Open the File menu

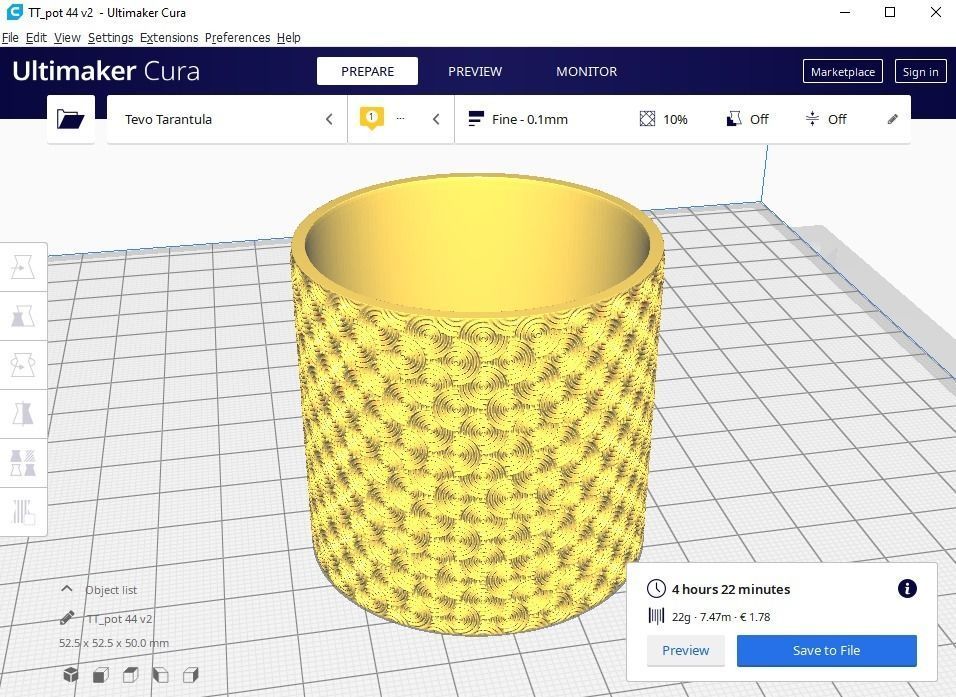[x=10, y=38]
